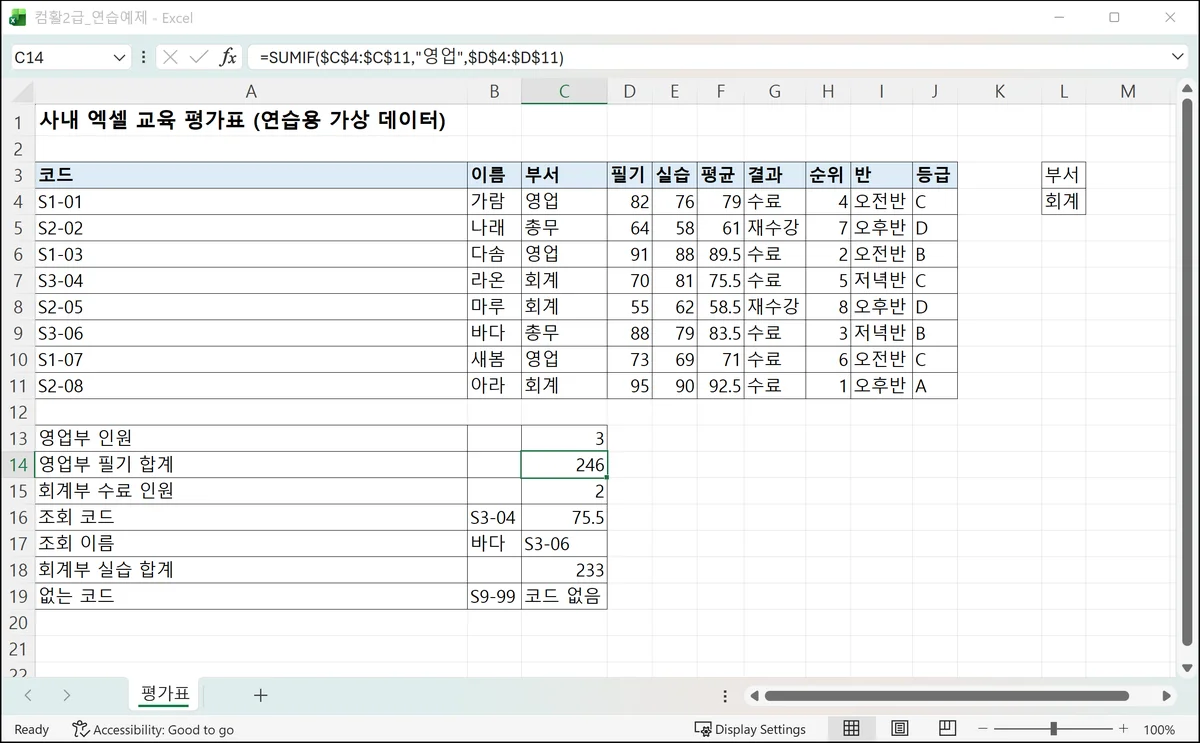Go to next sheet arrow
This screenshot has width=1200, height=743.
click(66, 695)
